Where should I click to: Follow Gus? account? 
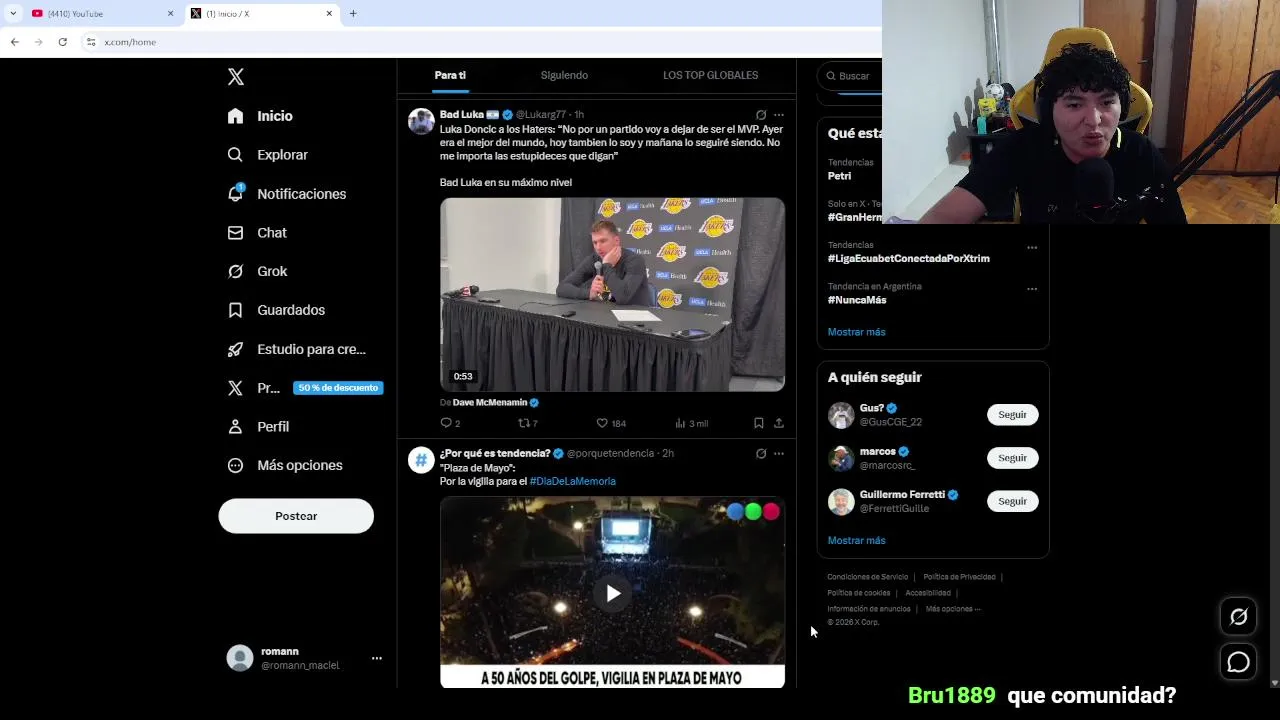coord(1012,414)
